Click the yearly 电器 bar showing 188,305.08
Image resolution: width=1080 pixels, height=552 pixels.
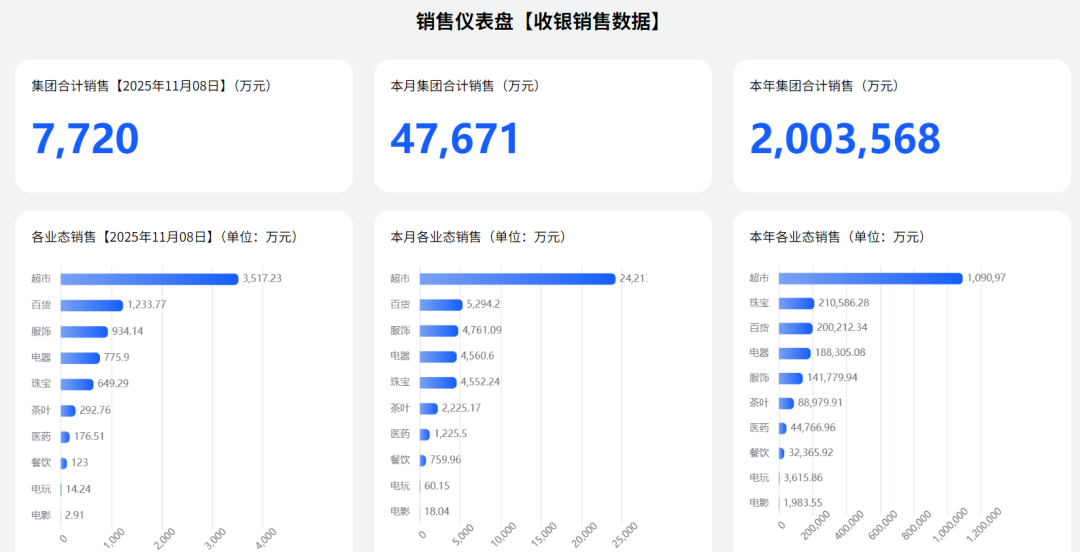(794, 353)
